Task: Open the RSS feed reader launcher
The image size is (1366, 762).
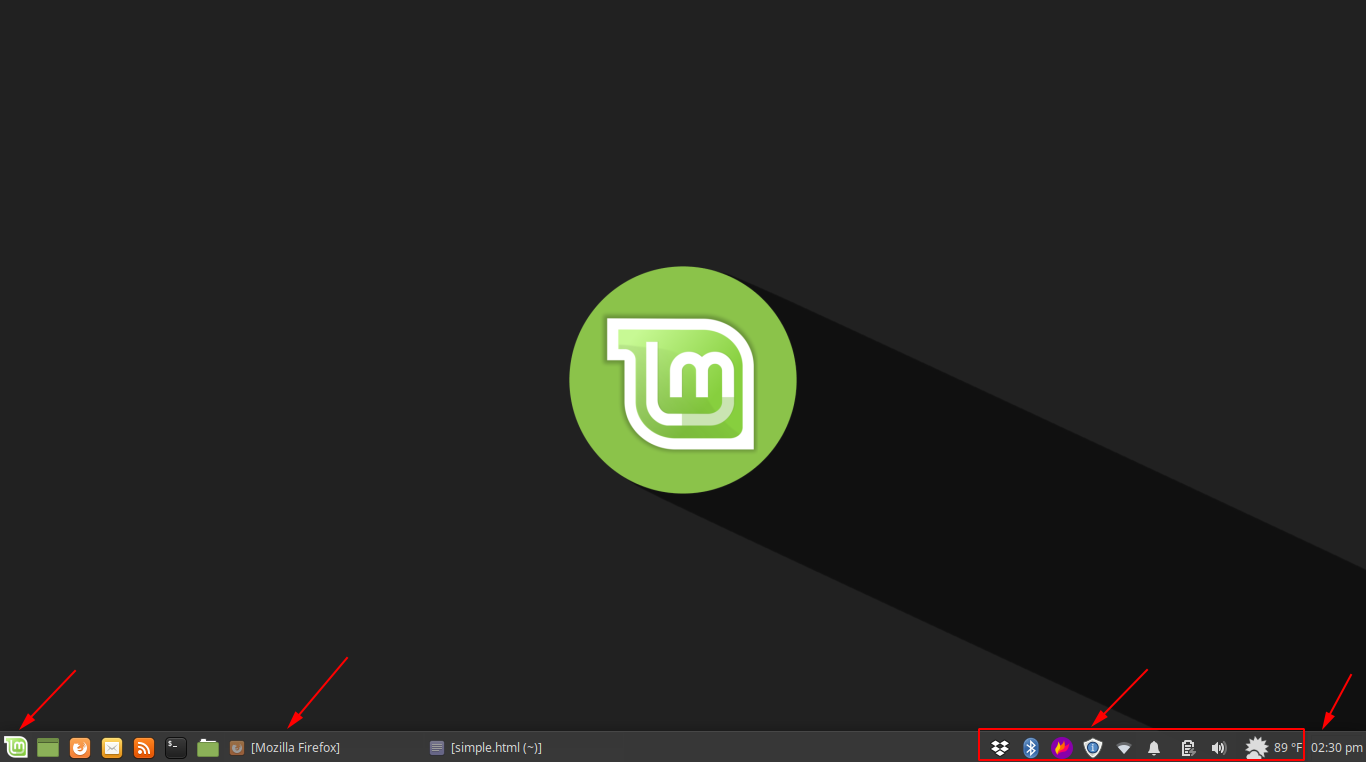Action: (143, 747)
